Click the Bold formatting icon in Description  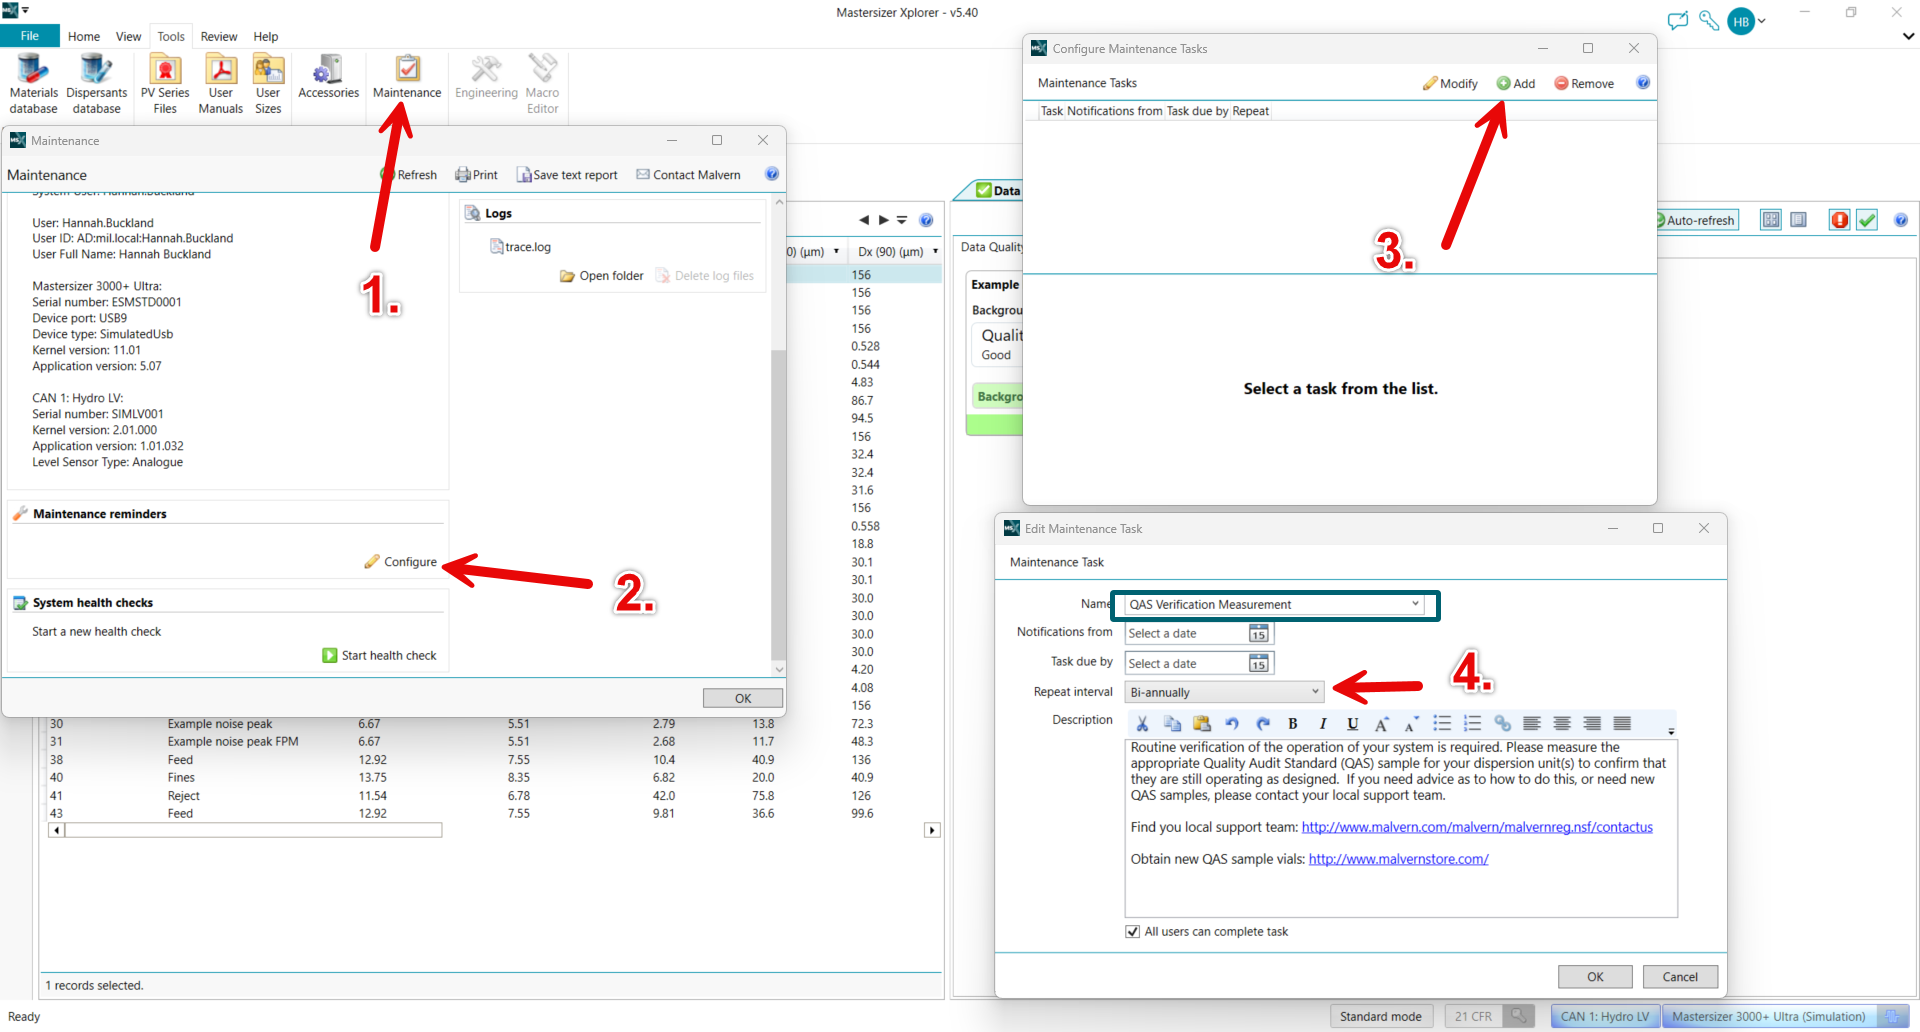[x=1292, y=724]
